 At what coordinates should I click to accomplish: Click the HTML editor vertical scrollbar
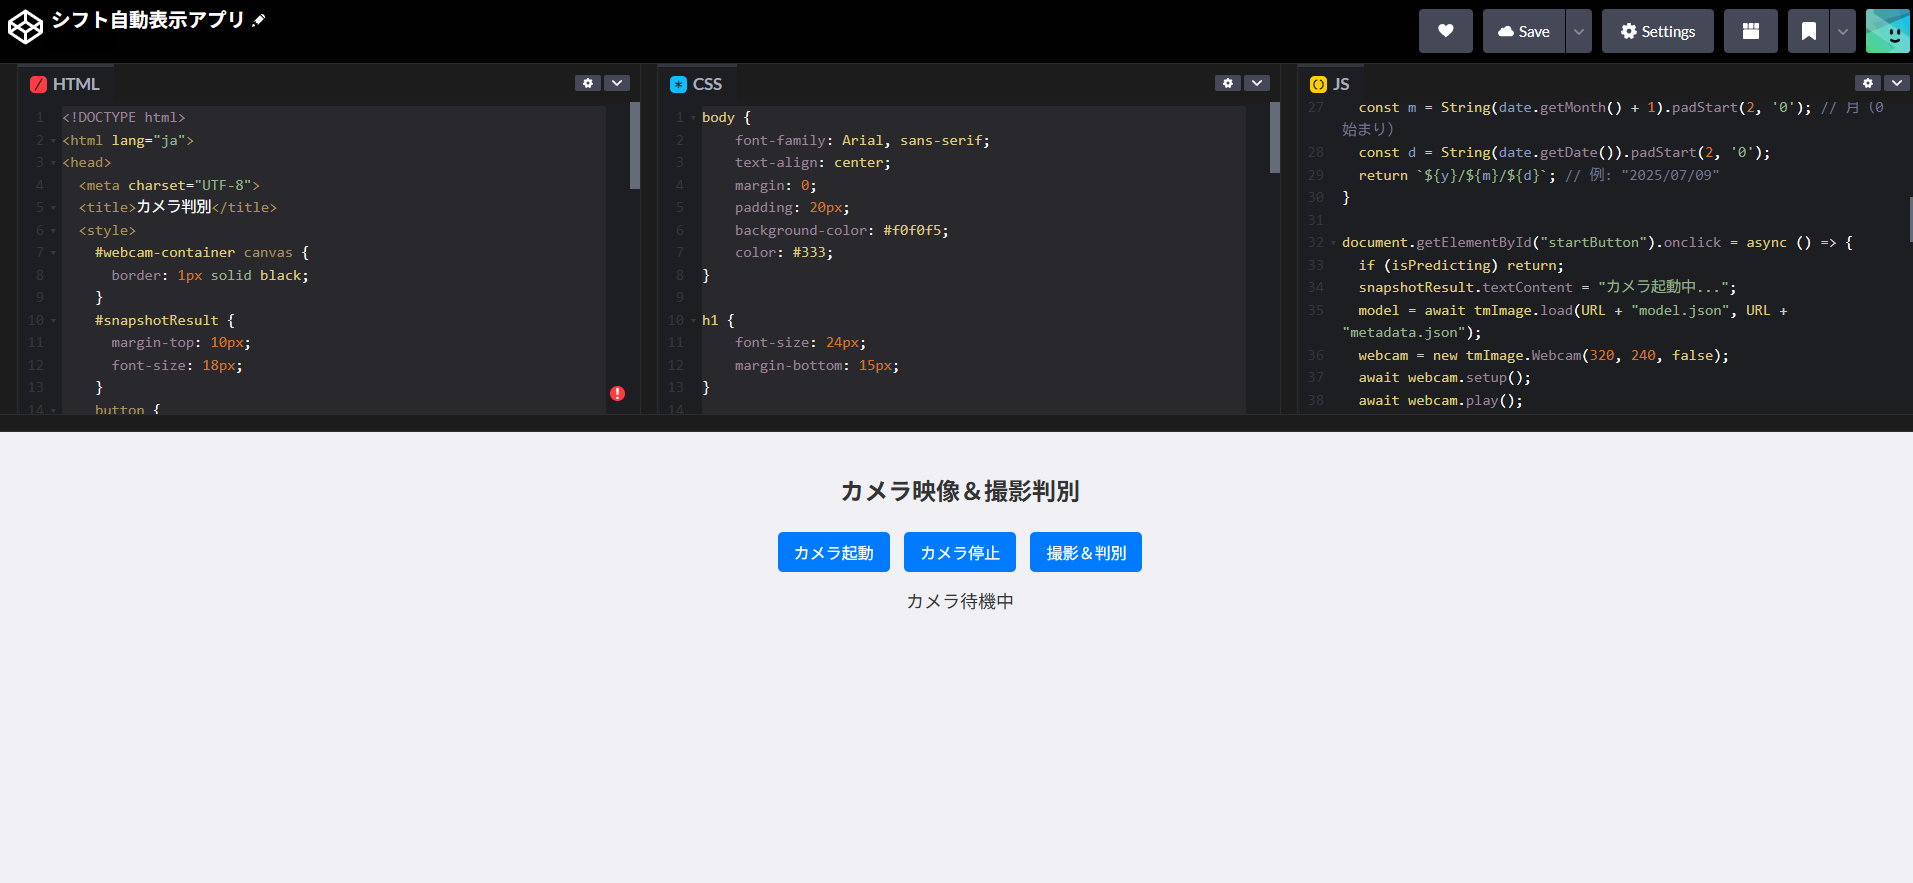[x=634, y=145]
